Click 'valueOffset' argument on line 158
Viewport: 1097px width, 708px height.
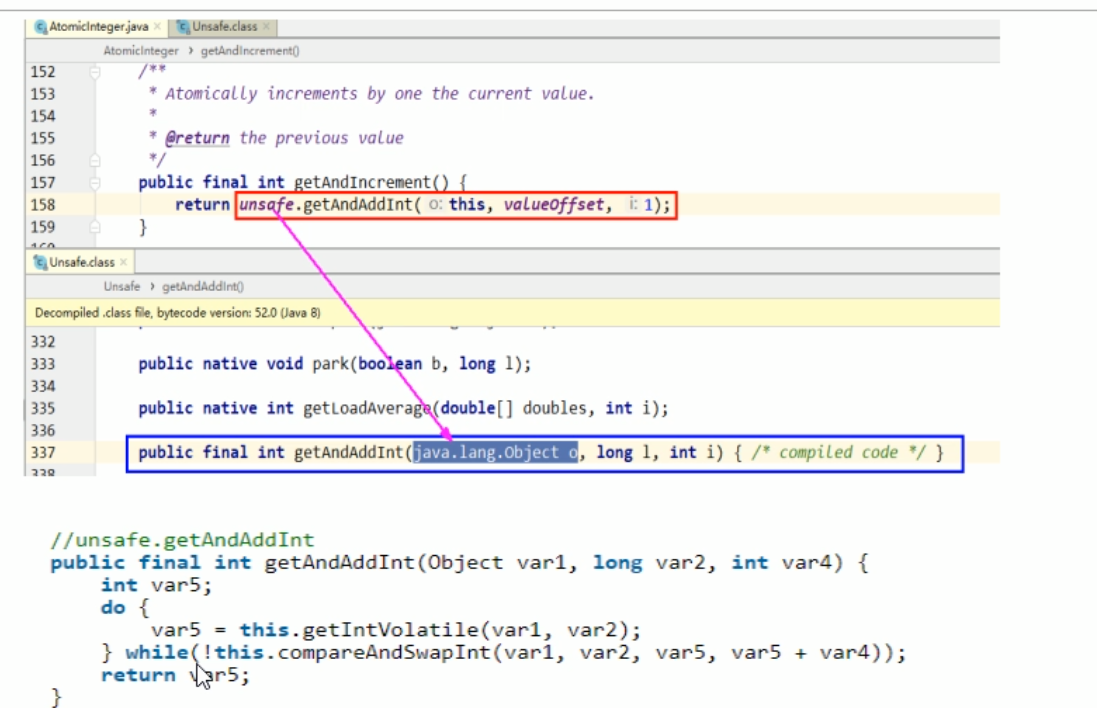pos(553,204)
